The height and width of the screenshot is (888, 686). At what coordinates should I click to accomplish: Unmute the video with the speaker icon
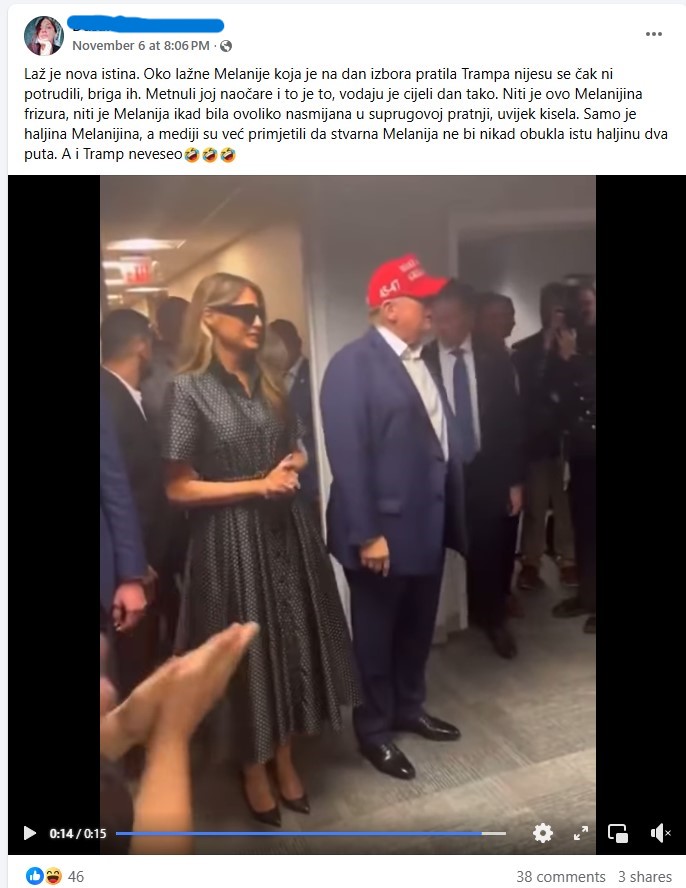[x=661, y=833]
